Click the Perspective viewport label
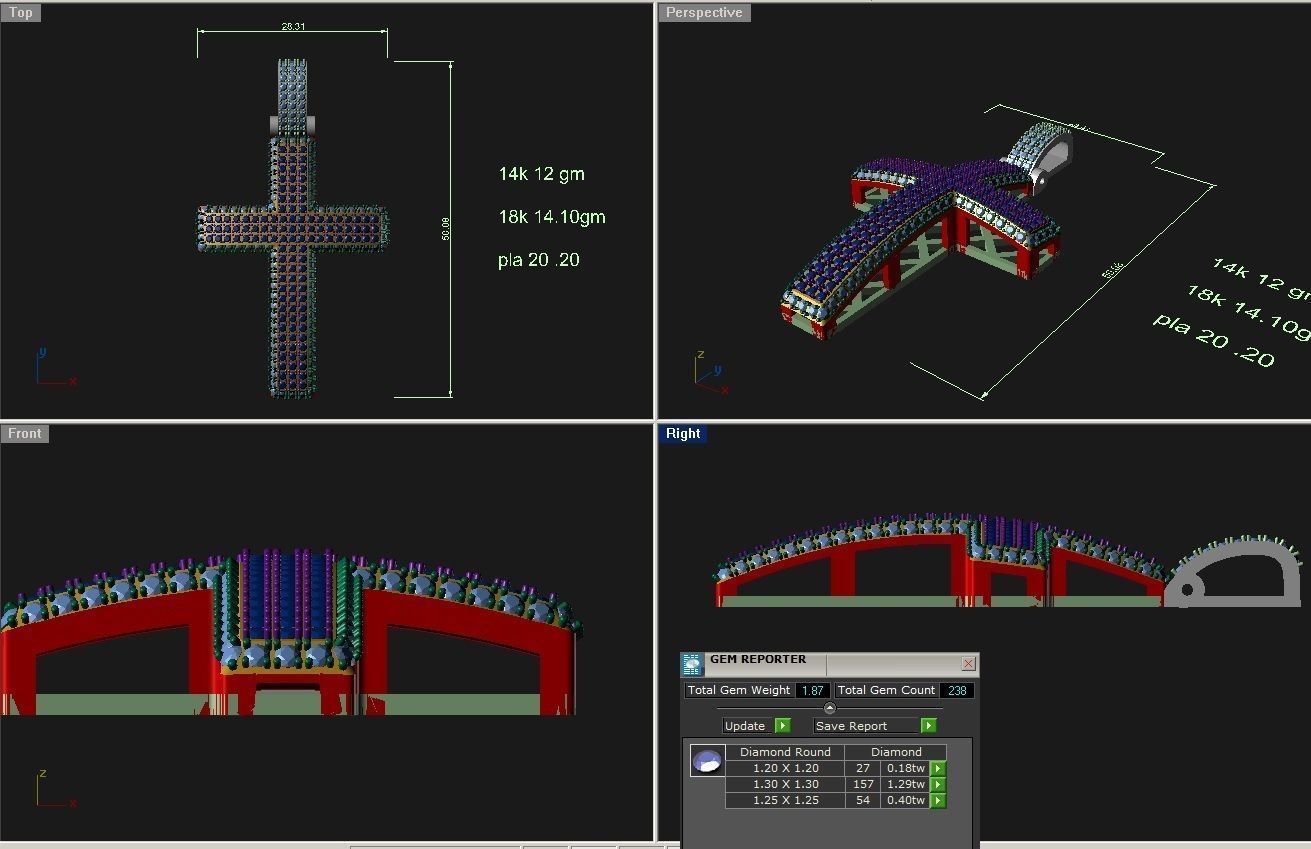This screenshot has width=1311, height=849. tap(704, 13)
